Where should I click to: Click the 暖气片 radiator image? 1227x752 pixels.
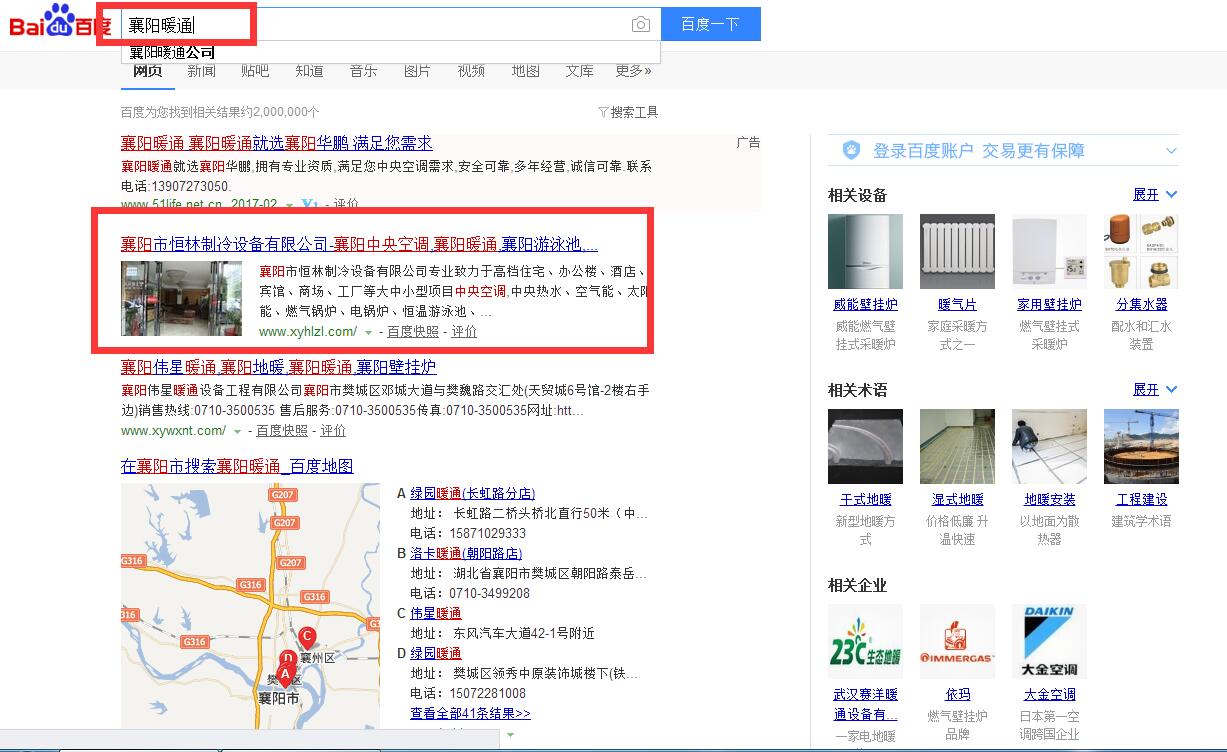tap(957, 251)
